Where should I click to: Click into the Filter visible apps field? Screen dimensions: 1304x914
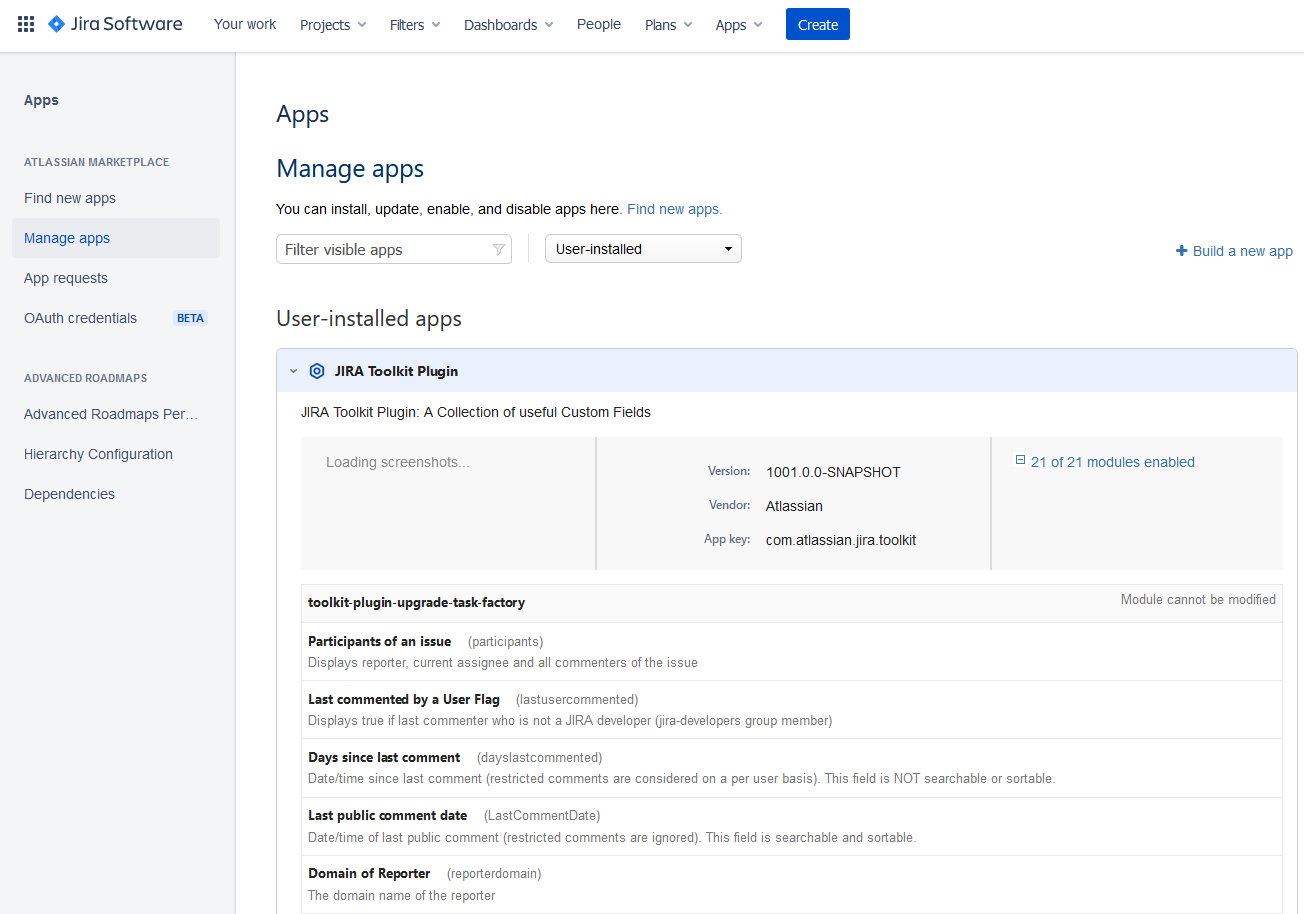(x=394, y=250)
